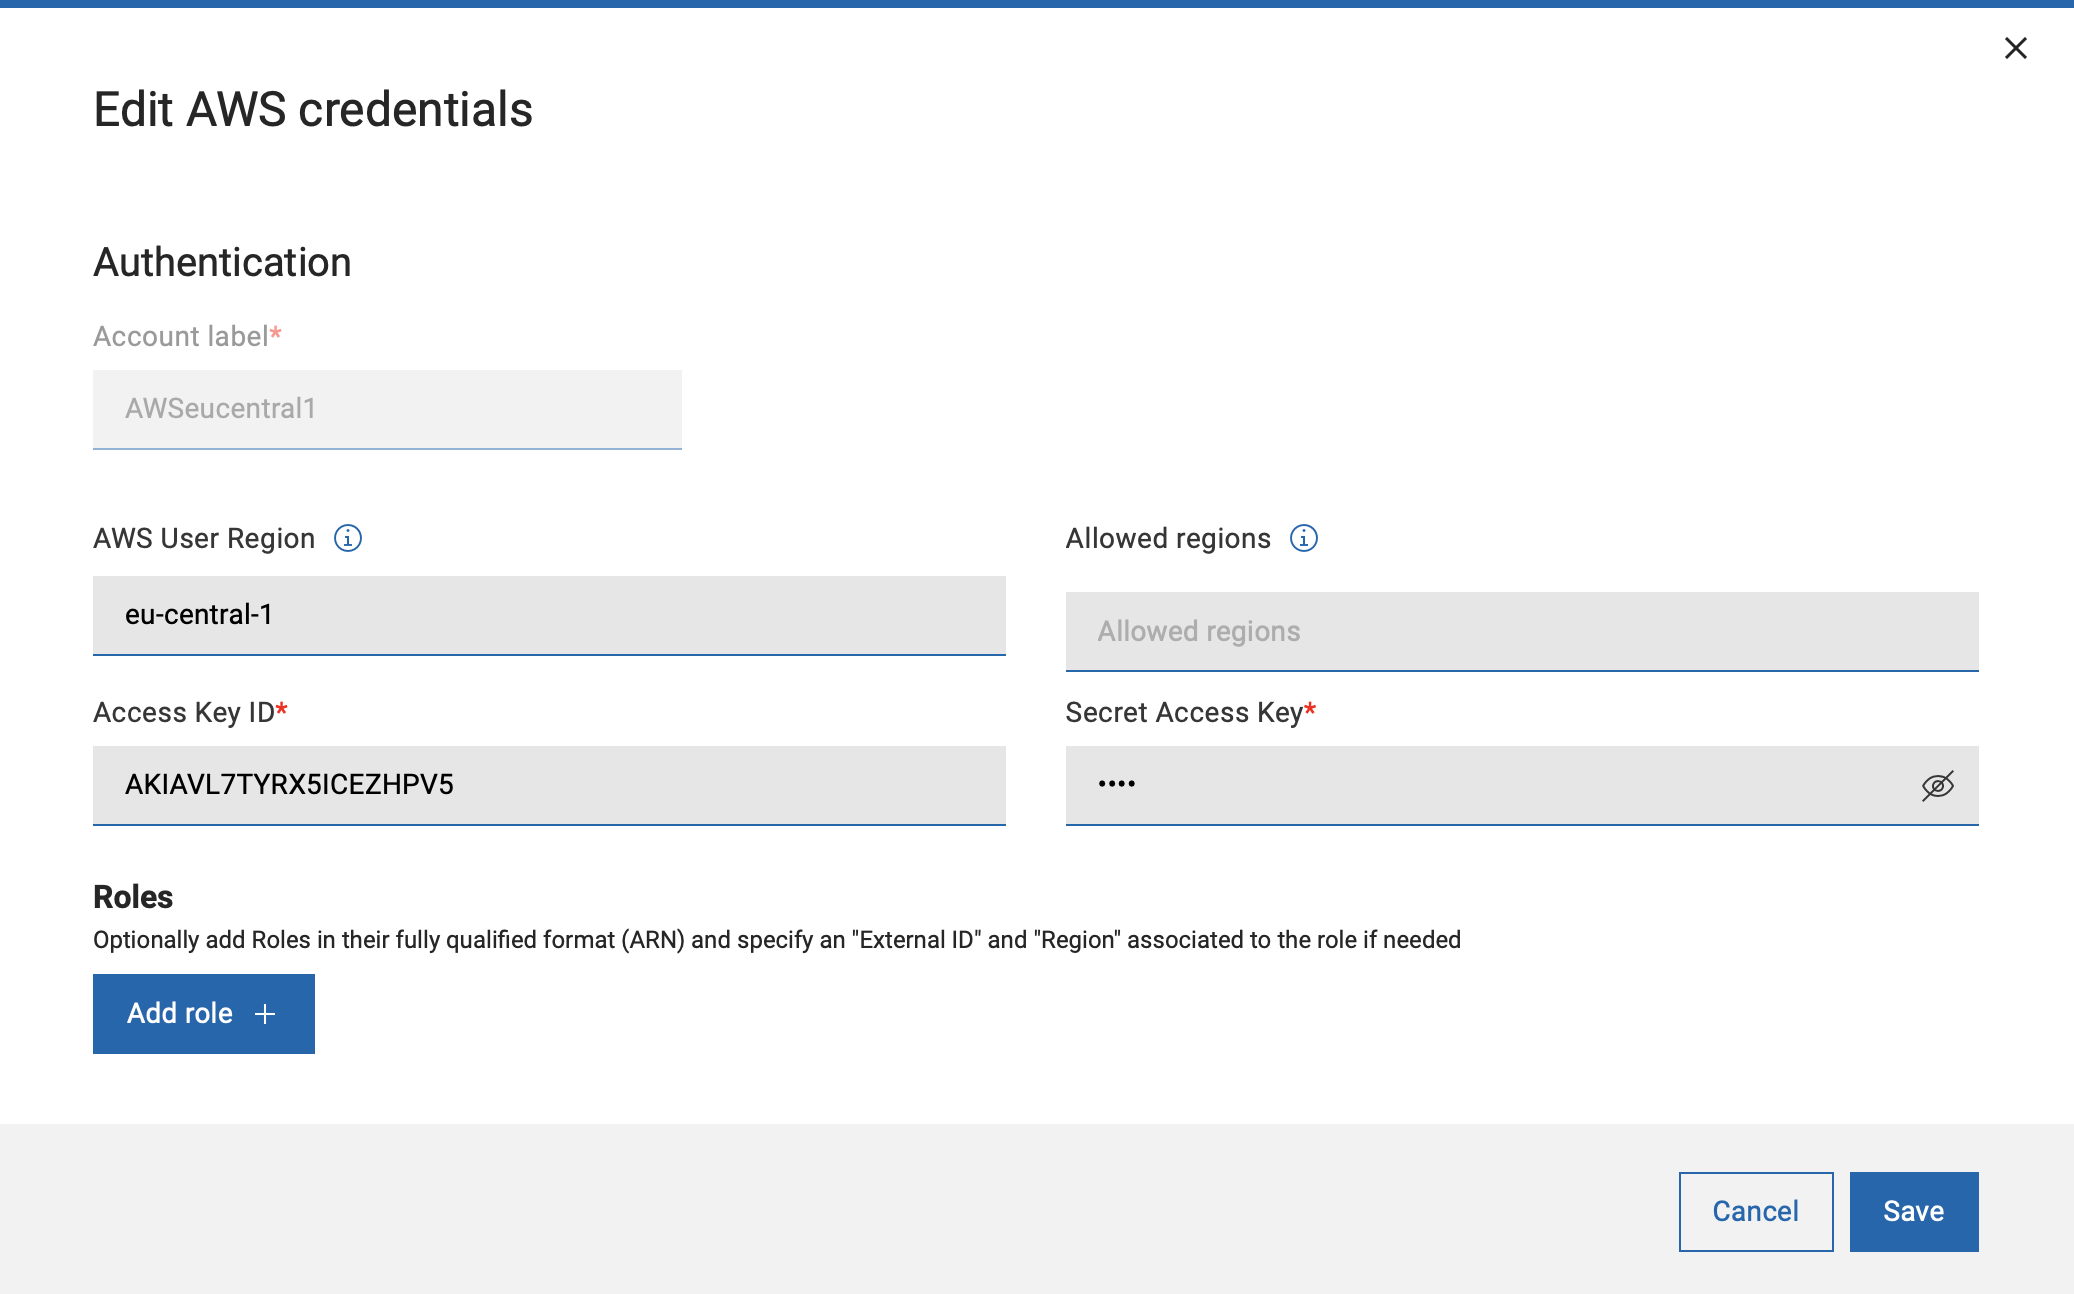2074x1294 pixels.
Task: Click the Allowed regions info icon
Action: [x=1303, y=538]
